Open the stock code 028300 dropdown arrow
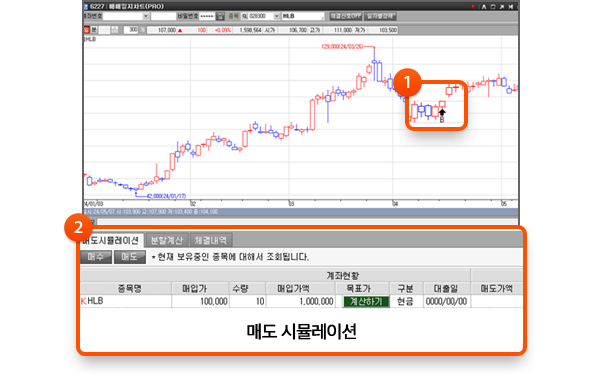This screenshot has width=600, height=376. pyautogui.click(x=277, y=16)
